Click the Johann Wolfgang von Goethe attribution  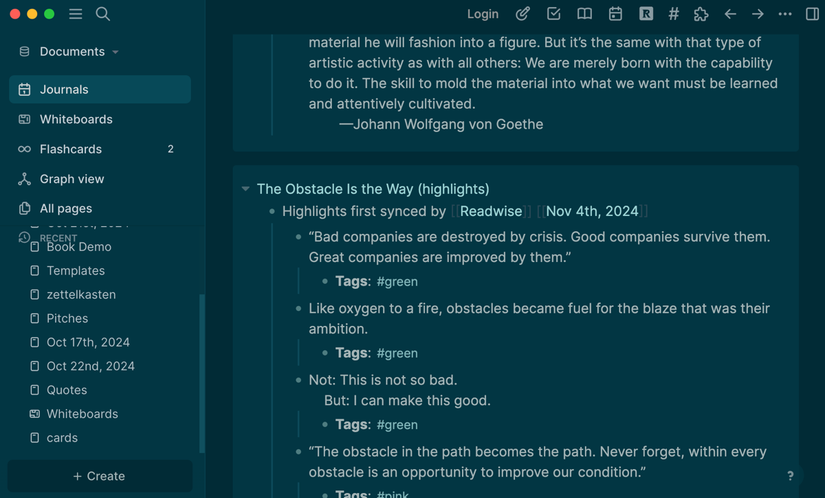coord(441,125)
